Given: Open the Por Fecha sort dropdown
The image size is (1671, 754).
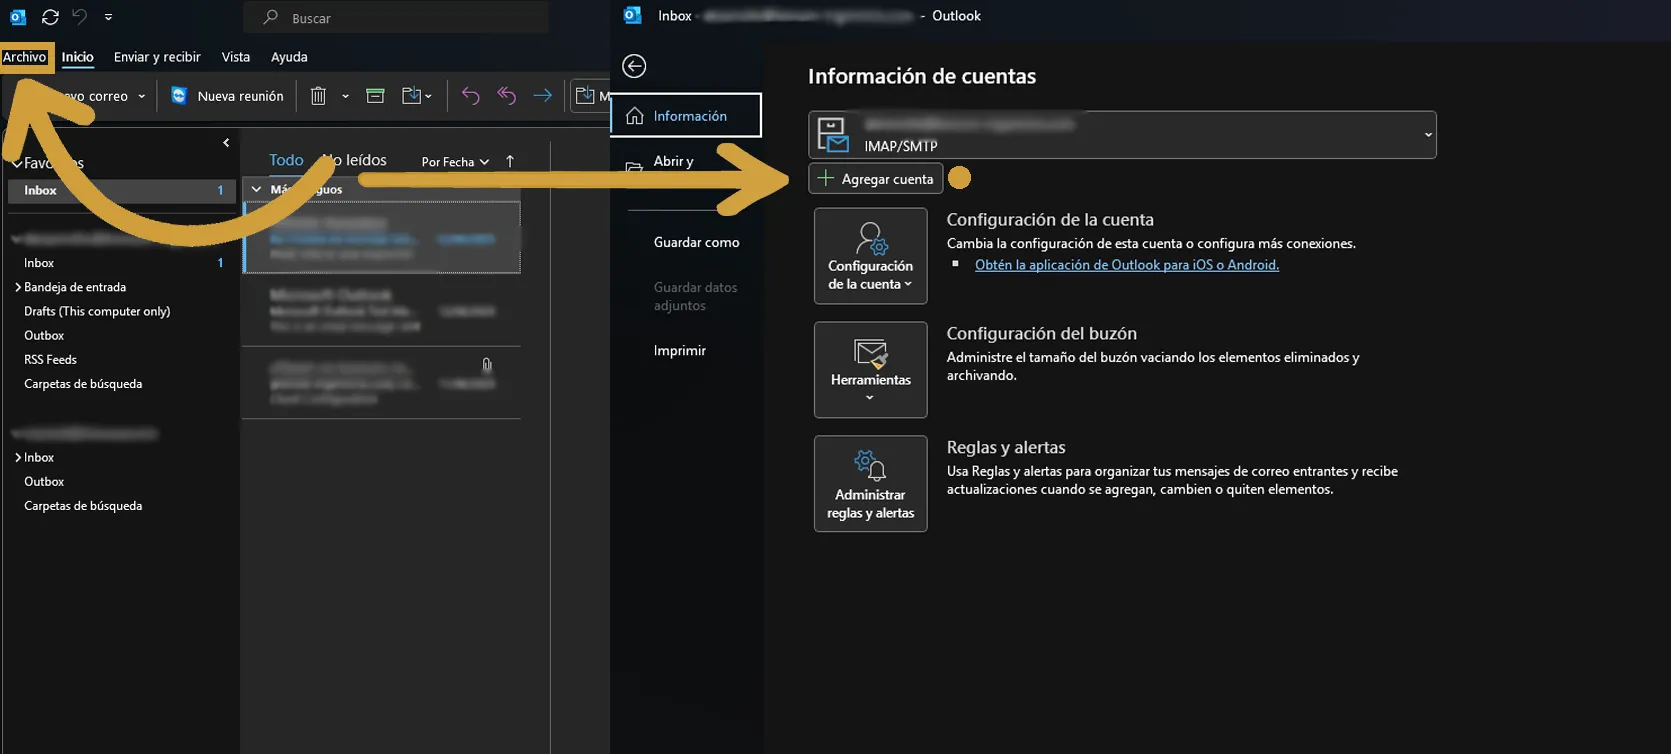Looking at the screenshot, I should 455,161.
